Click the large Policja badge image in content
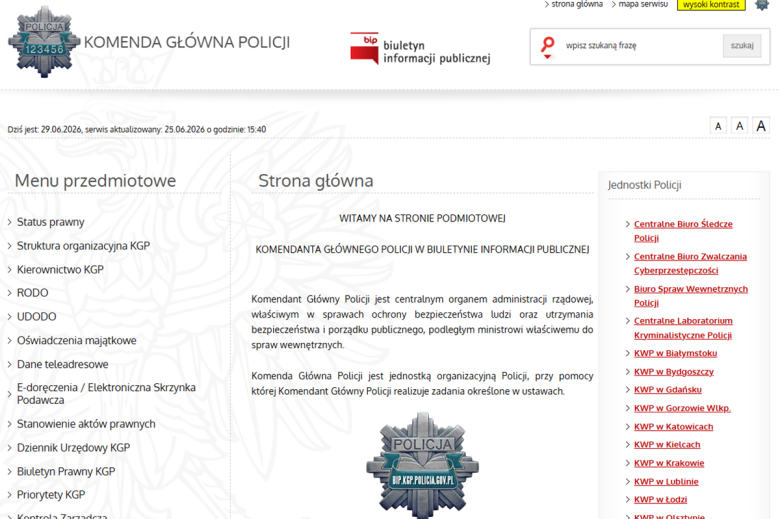Screen dimensions: 780x519 pos(423,465)
